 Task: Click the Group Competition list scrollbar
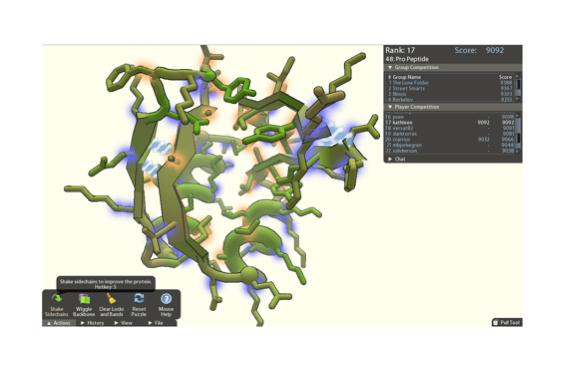pos(517,88)
